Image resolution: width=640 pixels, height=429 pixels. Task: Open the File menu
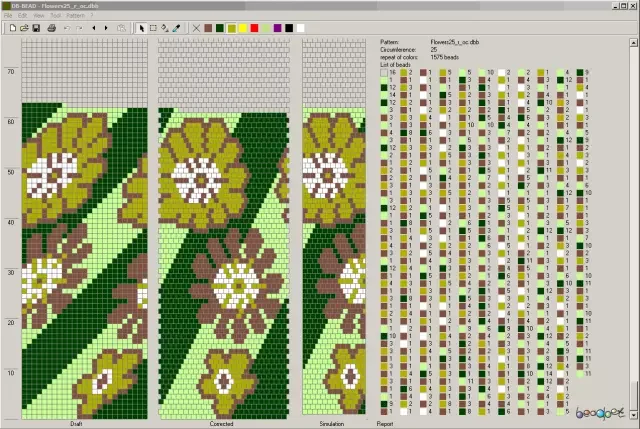pos(8,16)
